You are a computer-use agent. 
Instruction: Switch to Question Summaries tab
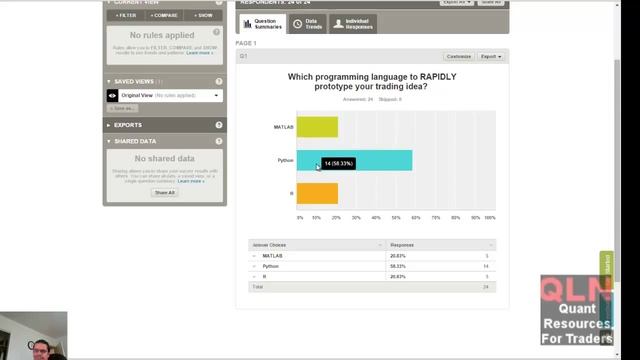263,24
